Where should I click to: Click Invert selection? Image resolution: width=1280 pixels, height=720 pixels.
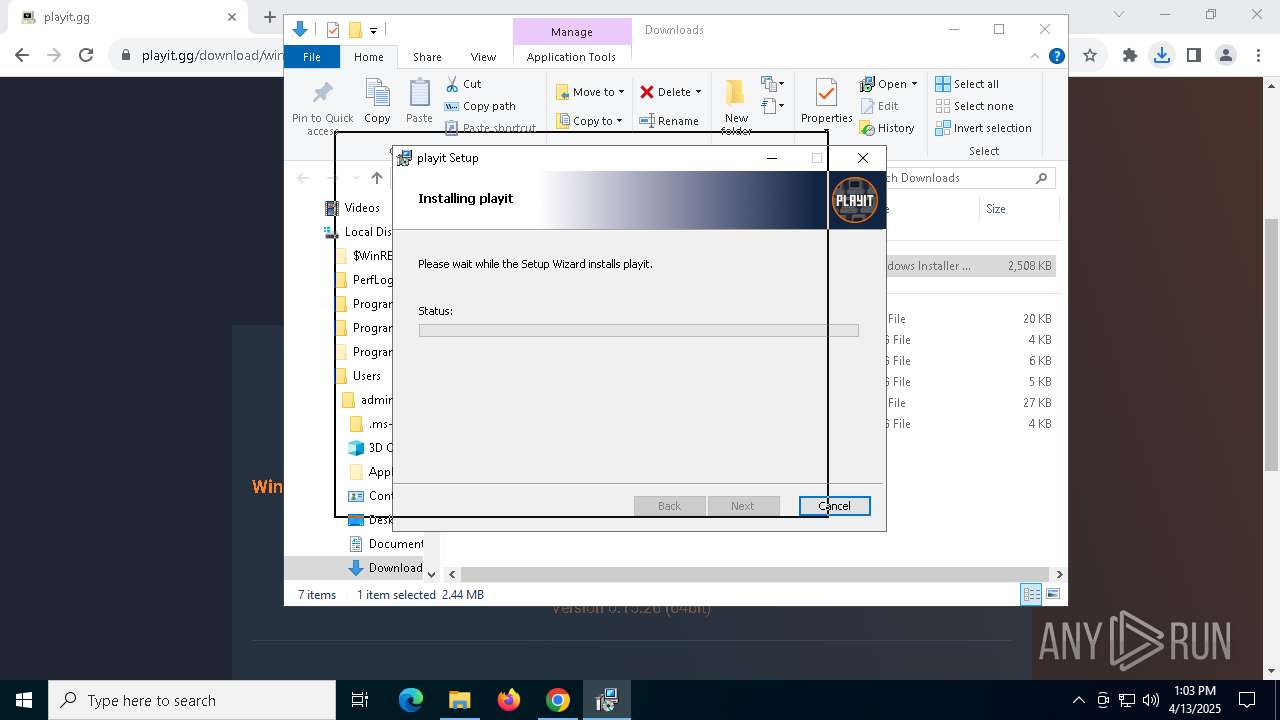[983, 128]
